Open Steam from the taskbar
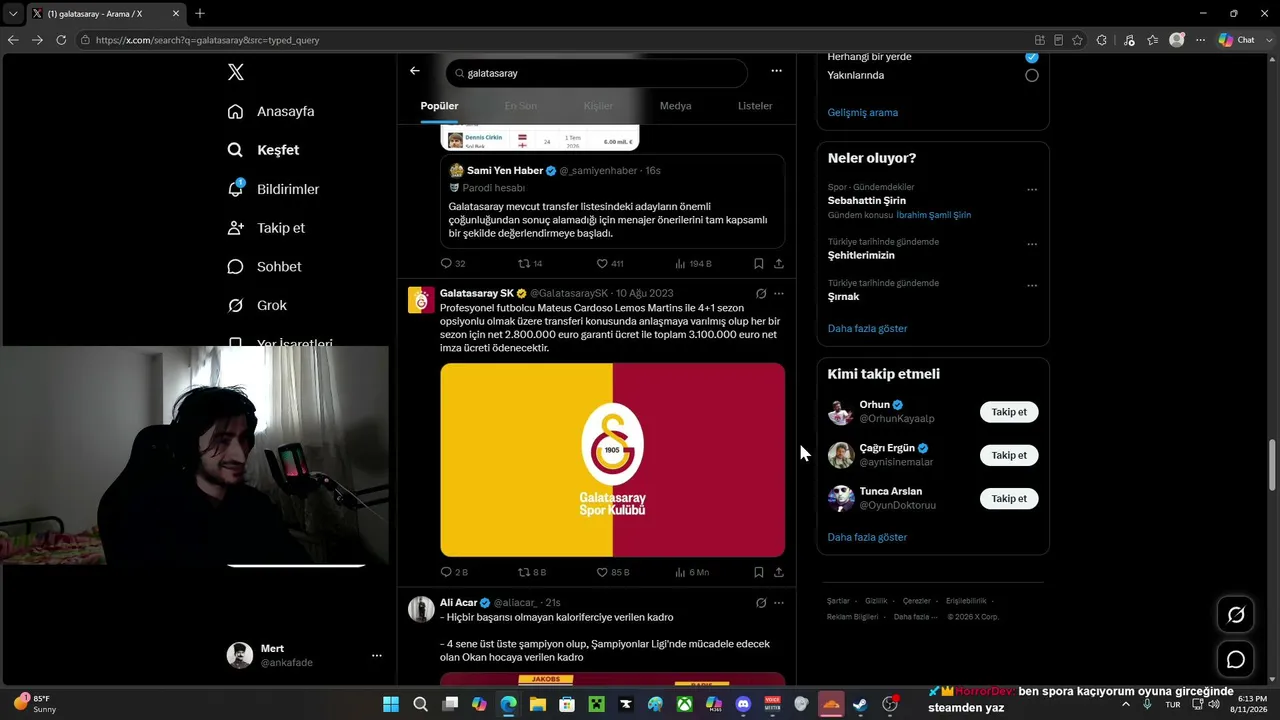 861,704
